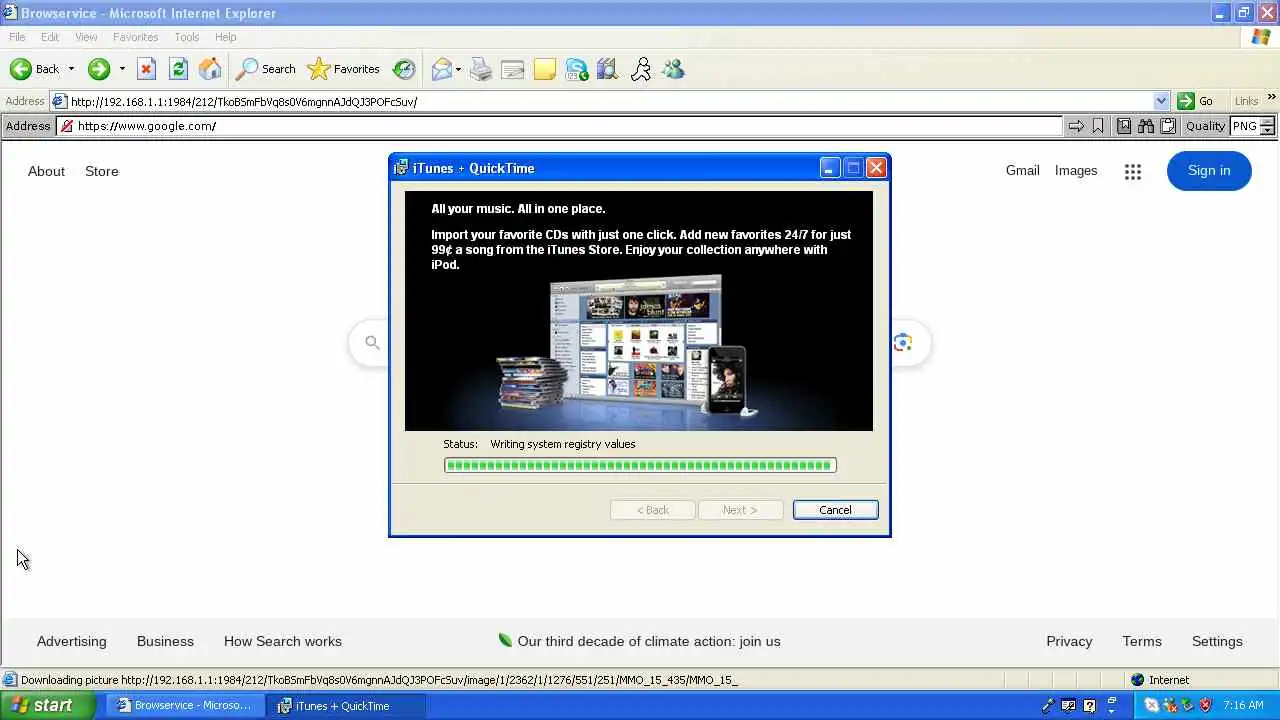1280x720 pixels.
Task: Open the Store link on Google
Action: tap(102, 172)
